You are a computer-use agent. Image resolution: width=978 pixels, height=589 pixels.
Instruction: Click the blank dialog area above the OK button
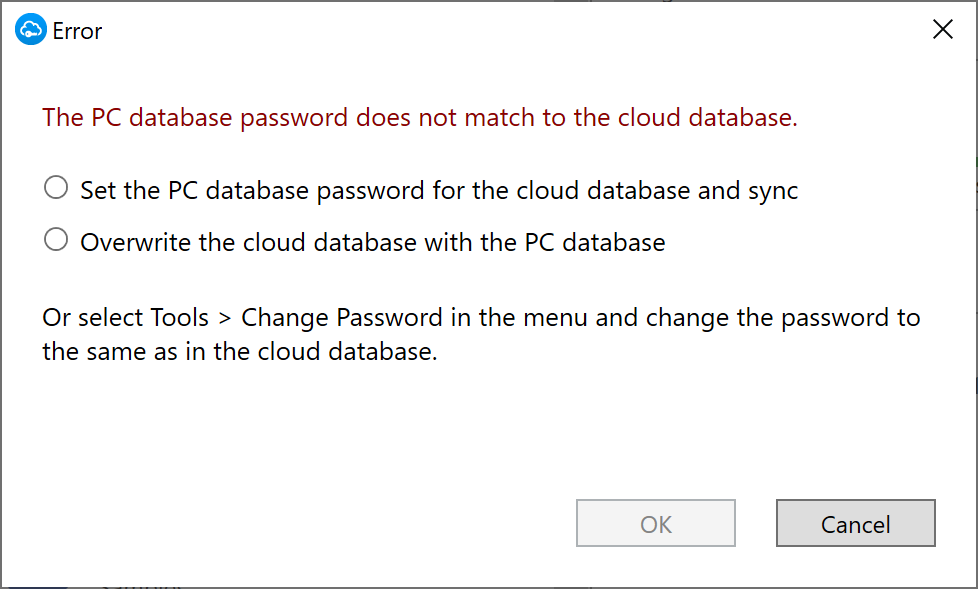click(655, 437)
